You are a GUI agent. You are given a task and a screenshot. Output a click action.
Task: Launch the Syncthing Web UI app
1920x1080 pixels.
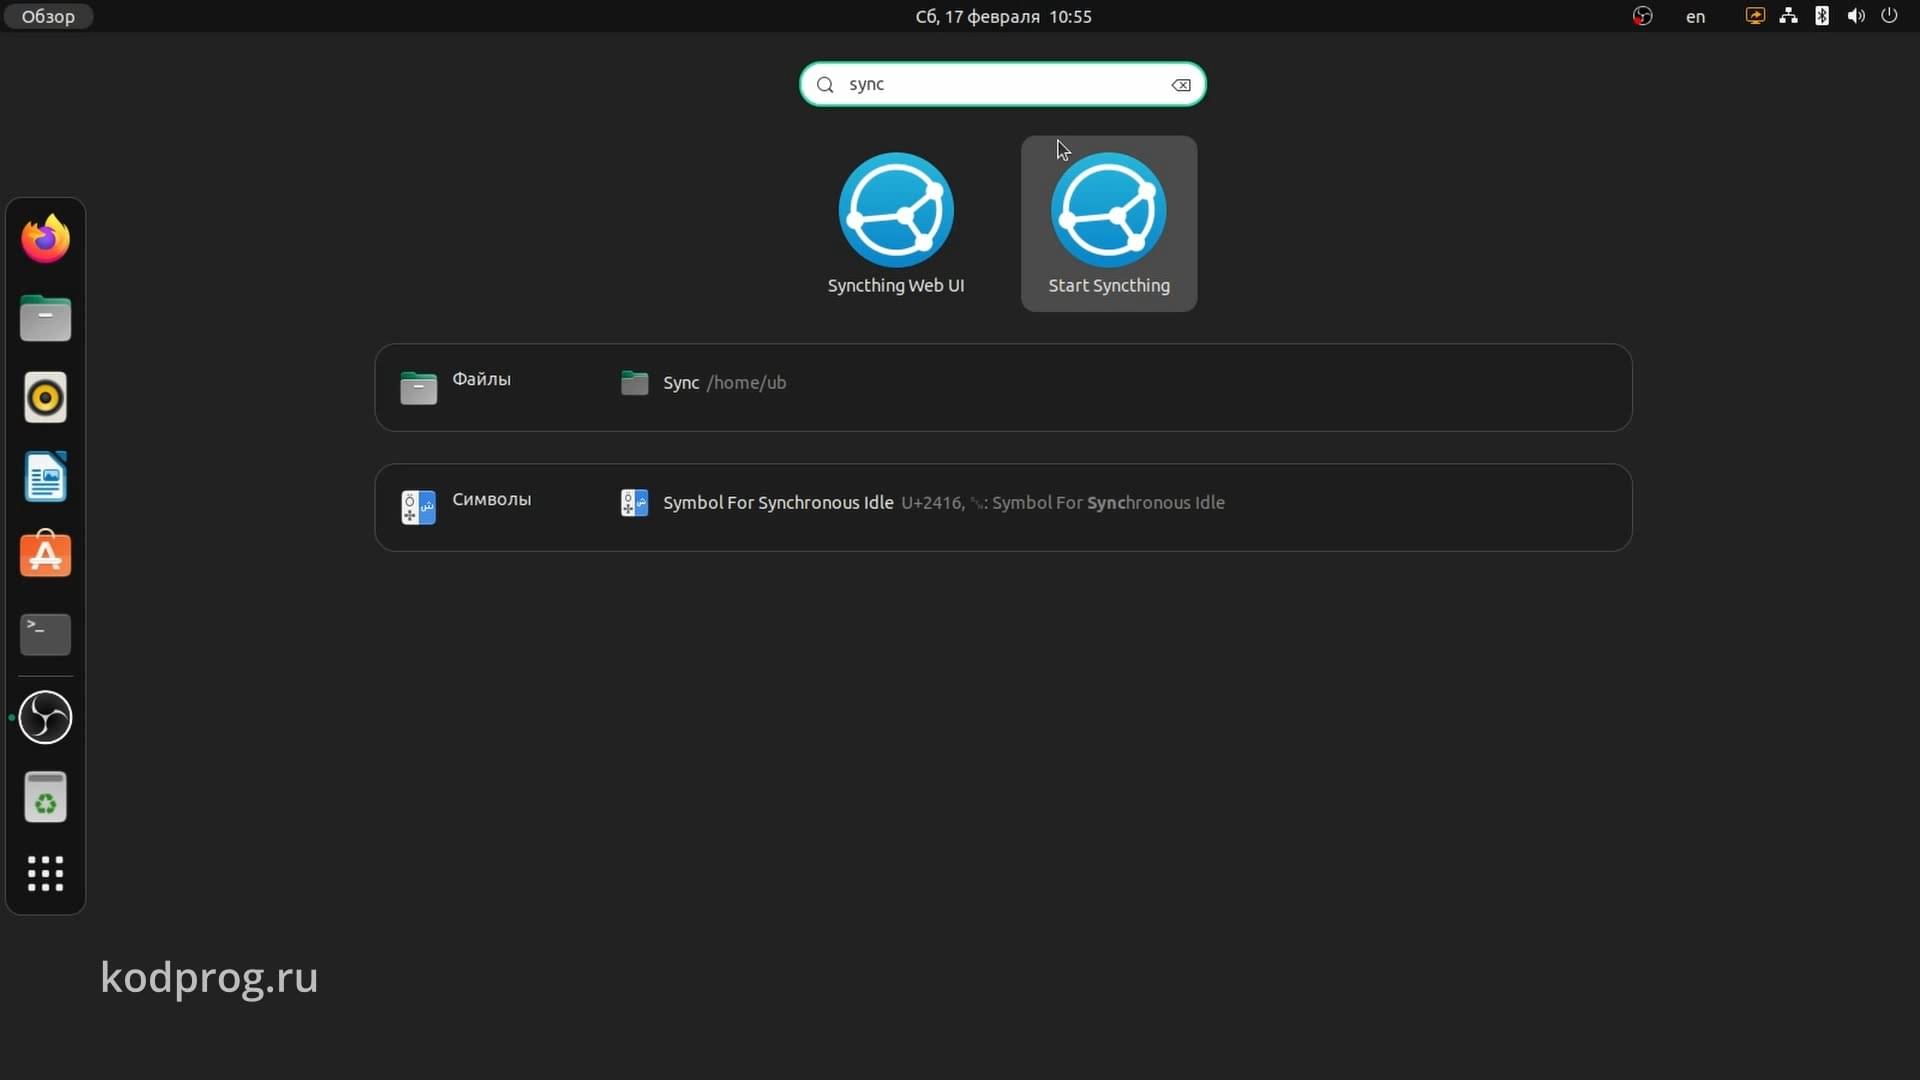pos(896,224)
